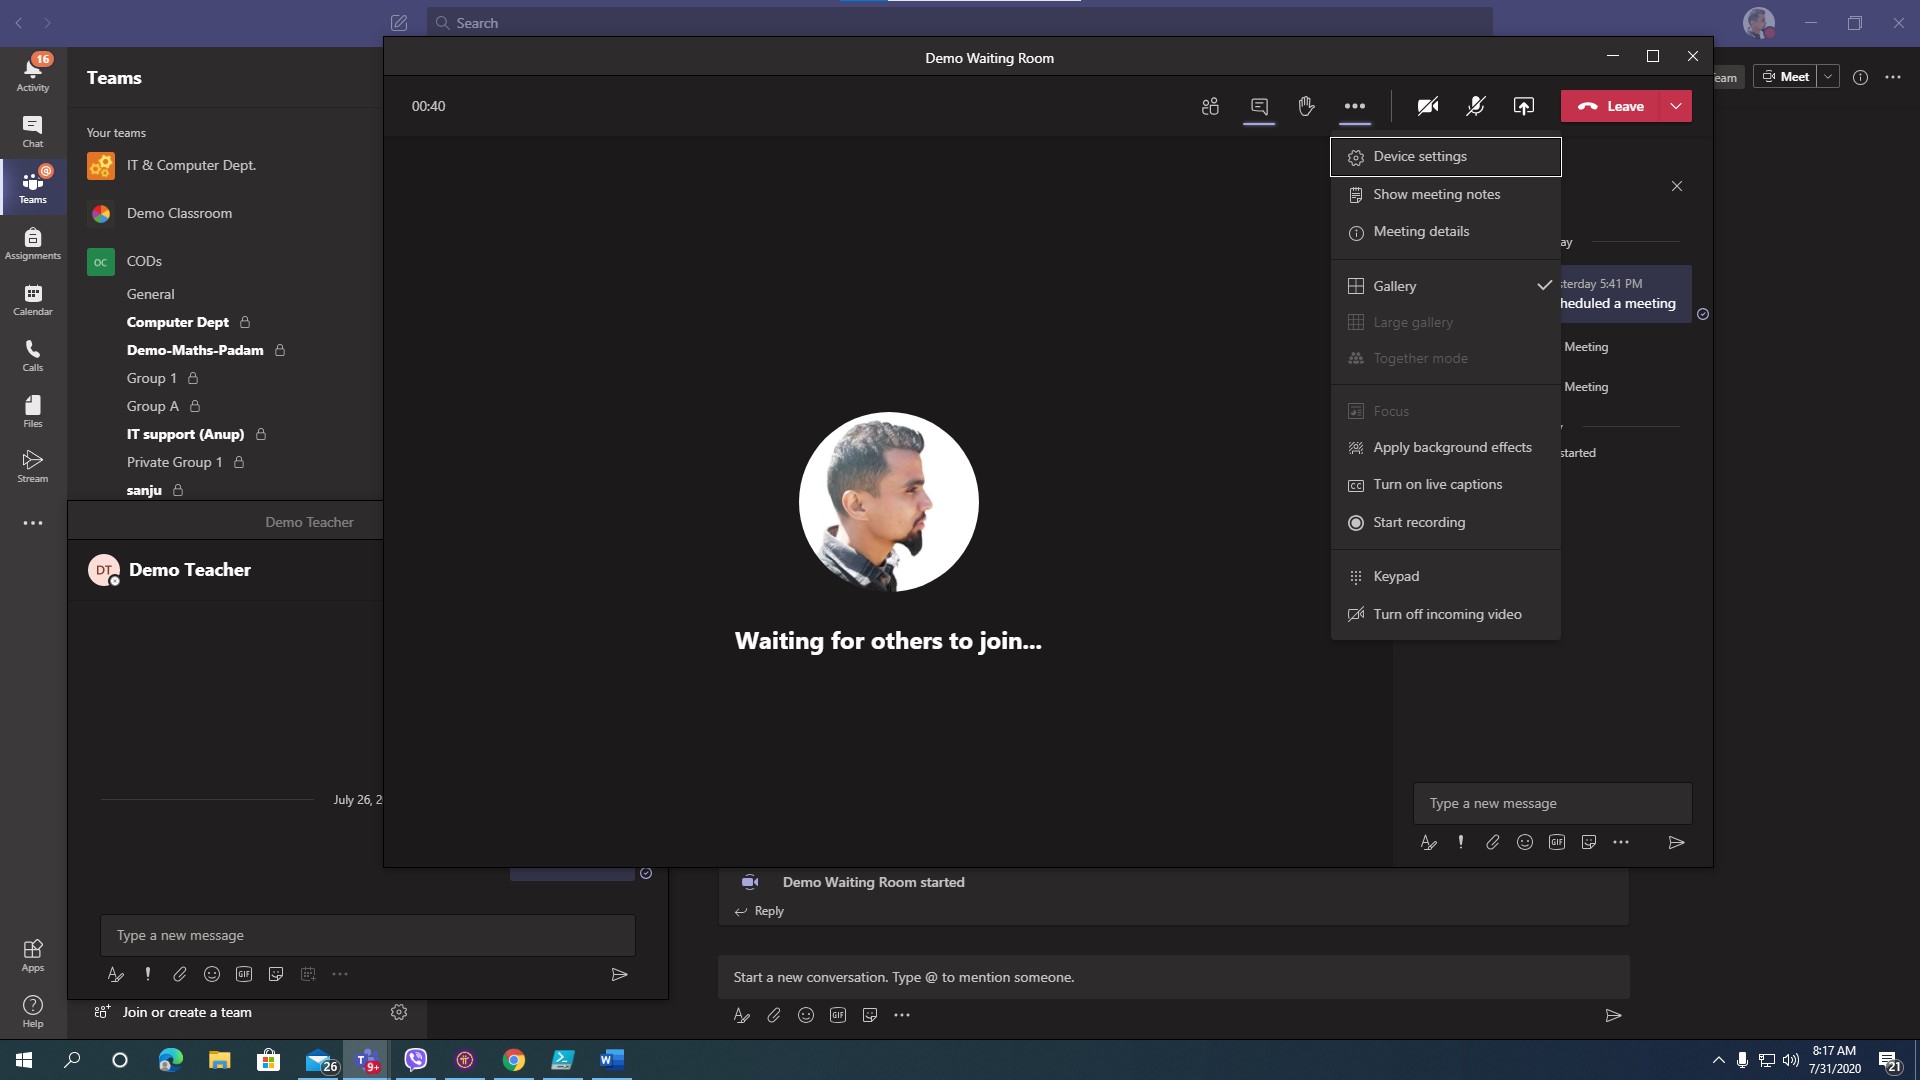1920x1080 pixels.
Task: Expand the Leave button dropdown
Action: [1675, 106]
